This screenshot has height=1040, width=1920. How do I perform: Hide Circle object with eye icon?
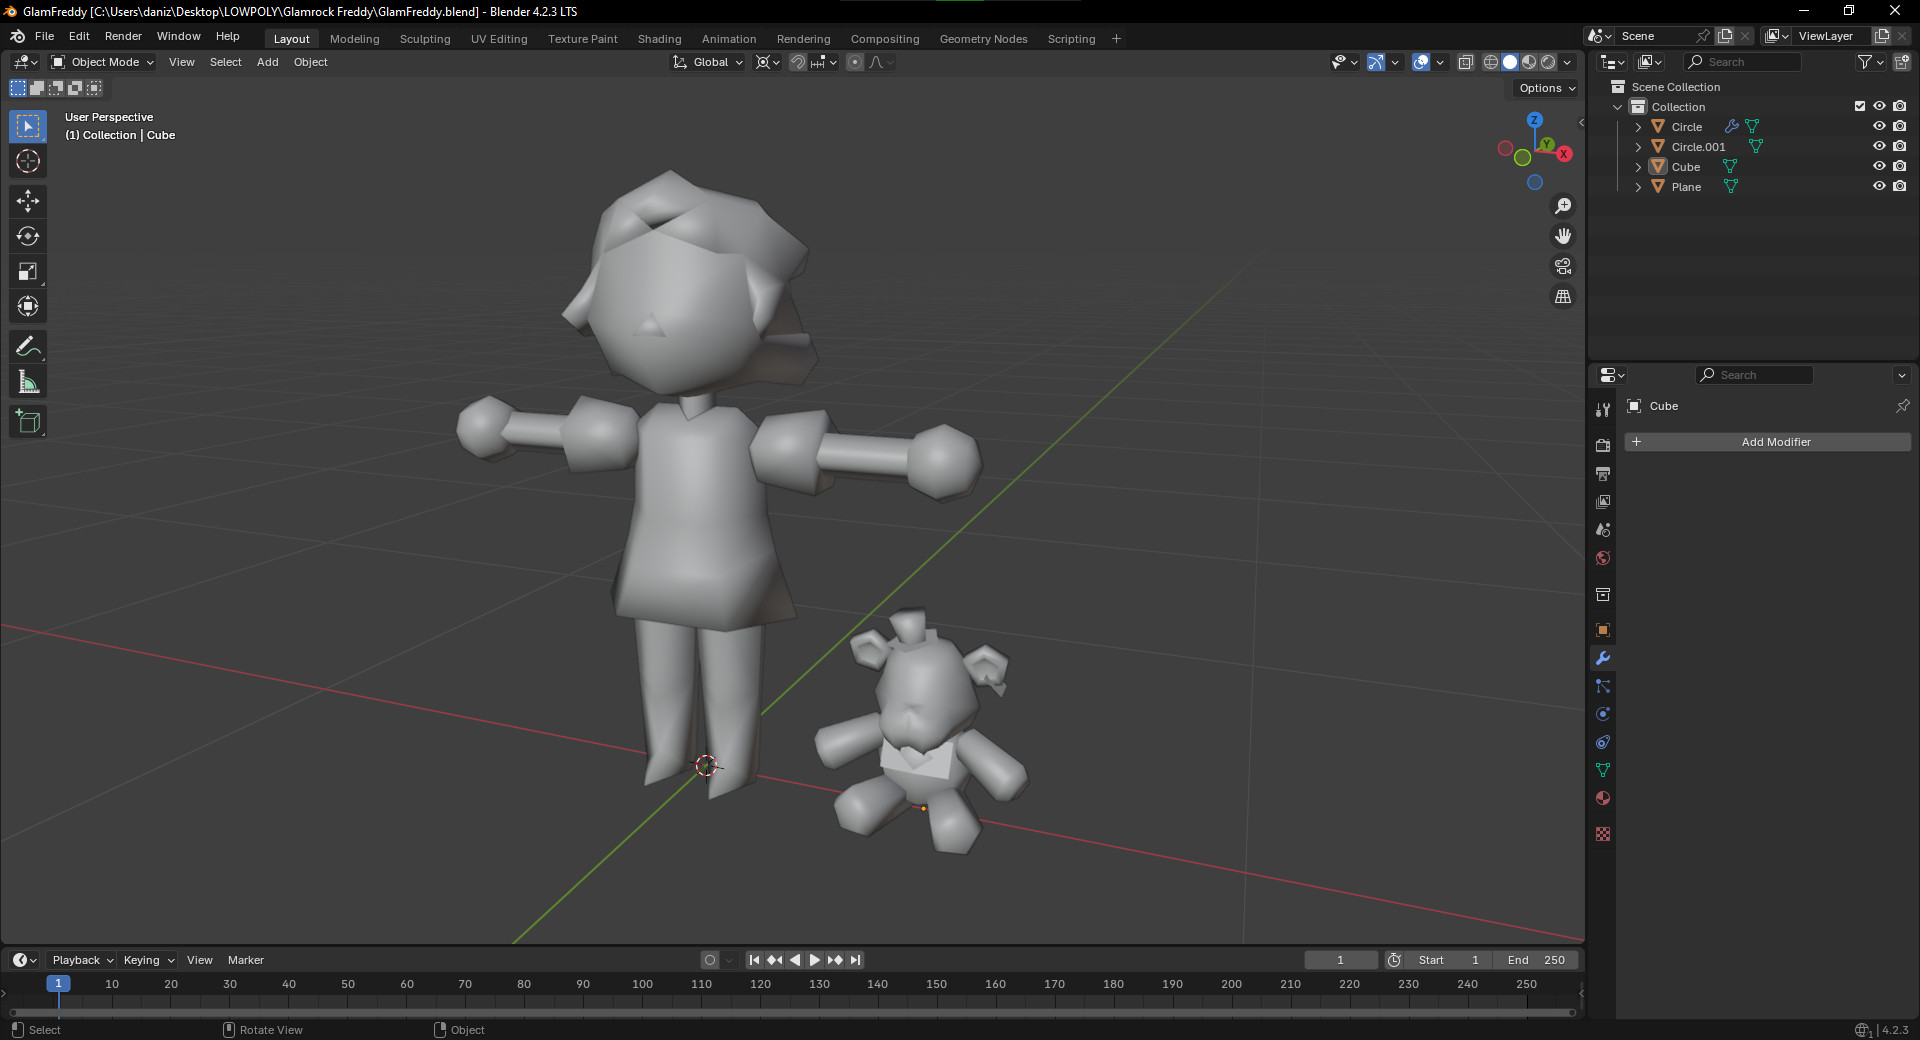coord(1879,126)
